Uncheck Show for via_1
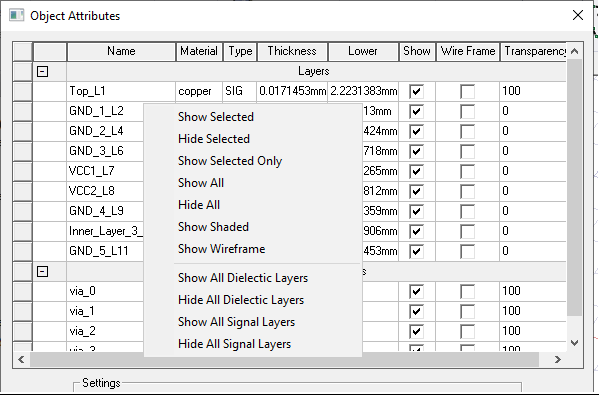Viewport: 599px width, 400px height. pos(416,311)
